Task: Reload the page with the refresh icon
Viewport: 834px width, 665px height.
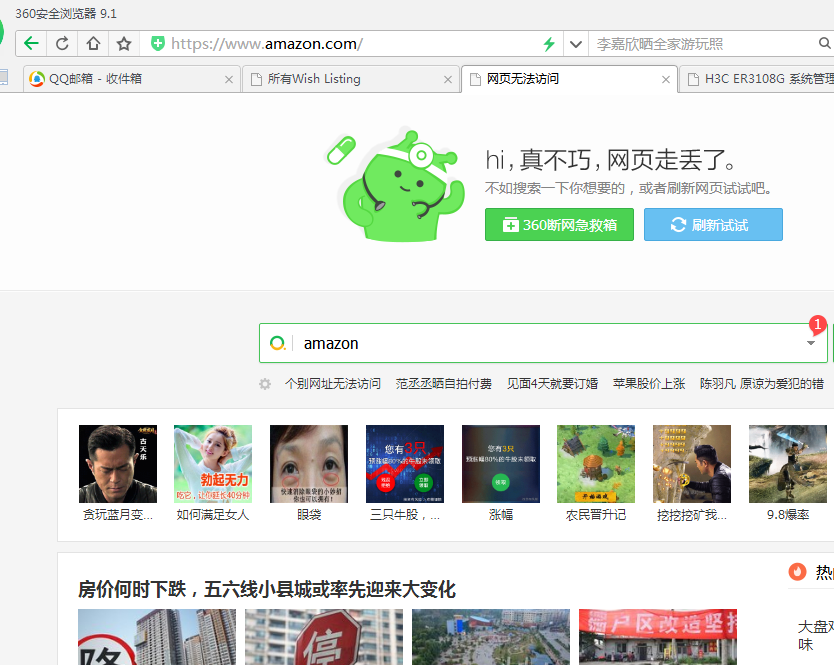Action: pos(62,44)
